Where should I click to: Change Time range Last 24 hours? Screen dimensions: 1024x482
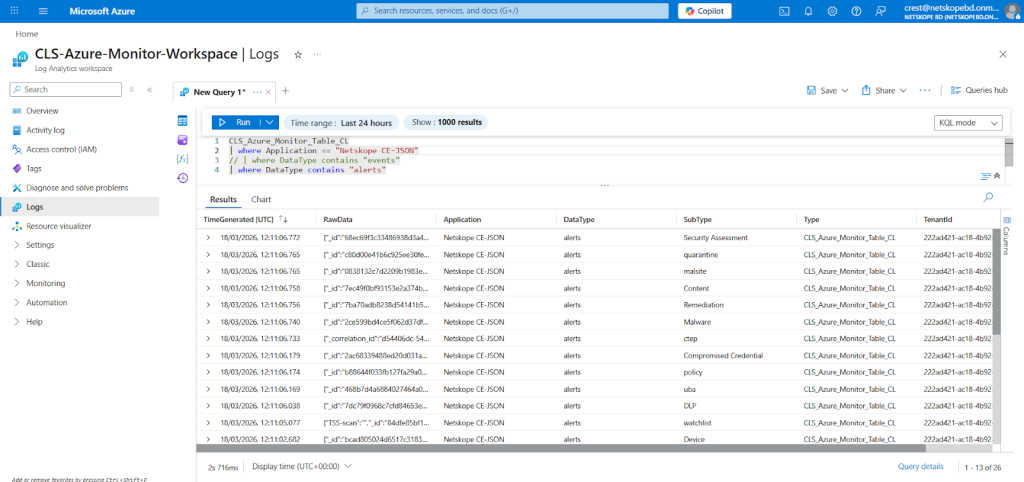[340, 123]
